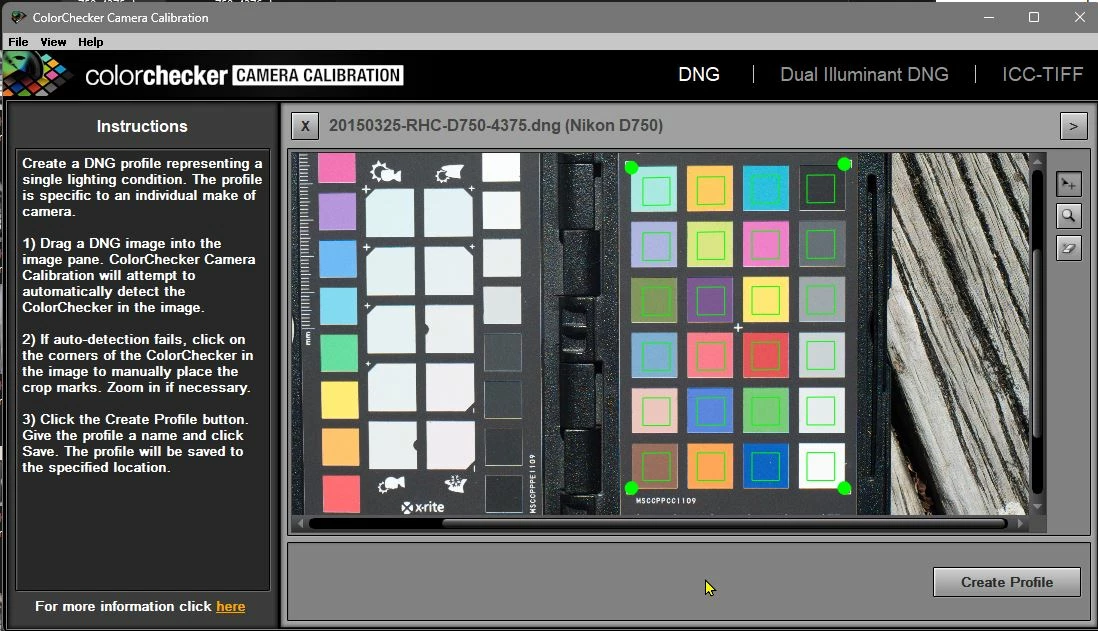Click the white bottom-right ColorChecker patch
1098x631 pixels.
point(821,466)
